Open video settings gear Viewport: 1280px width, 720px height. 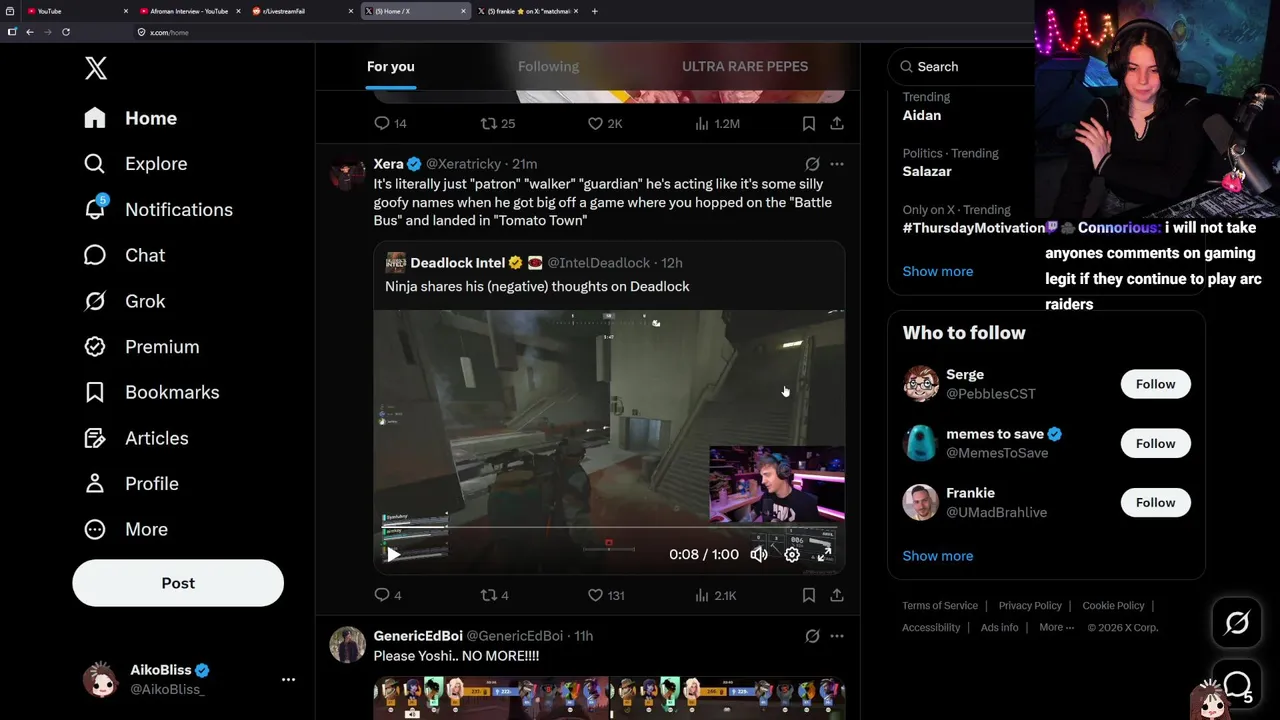[792, 554]
